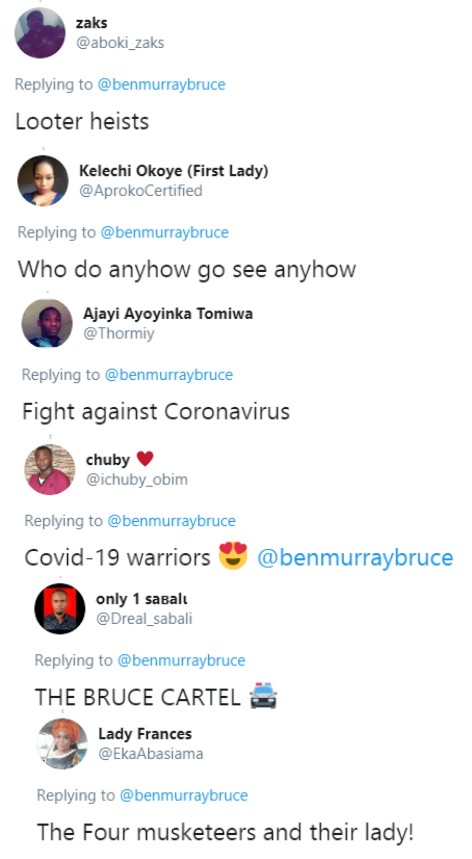Click the @ichuby_obim handle
472x859 pixels.
137,479
